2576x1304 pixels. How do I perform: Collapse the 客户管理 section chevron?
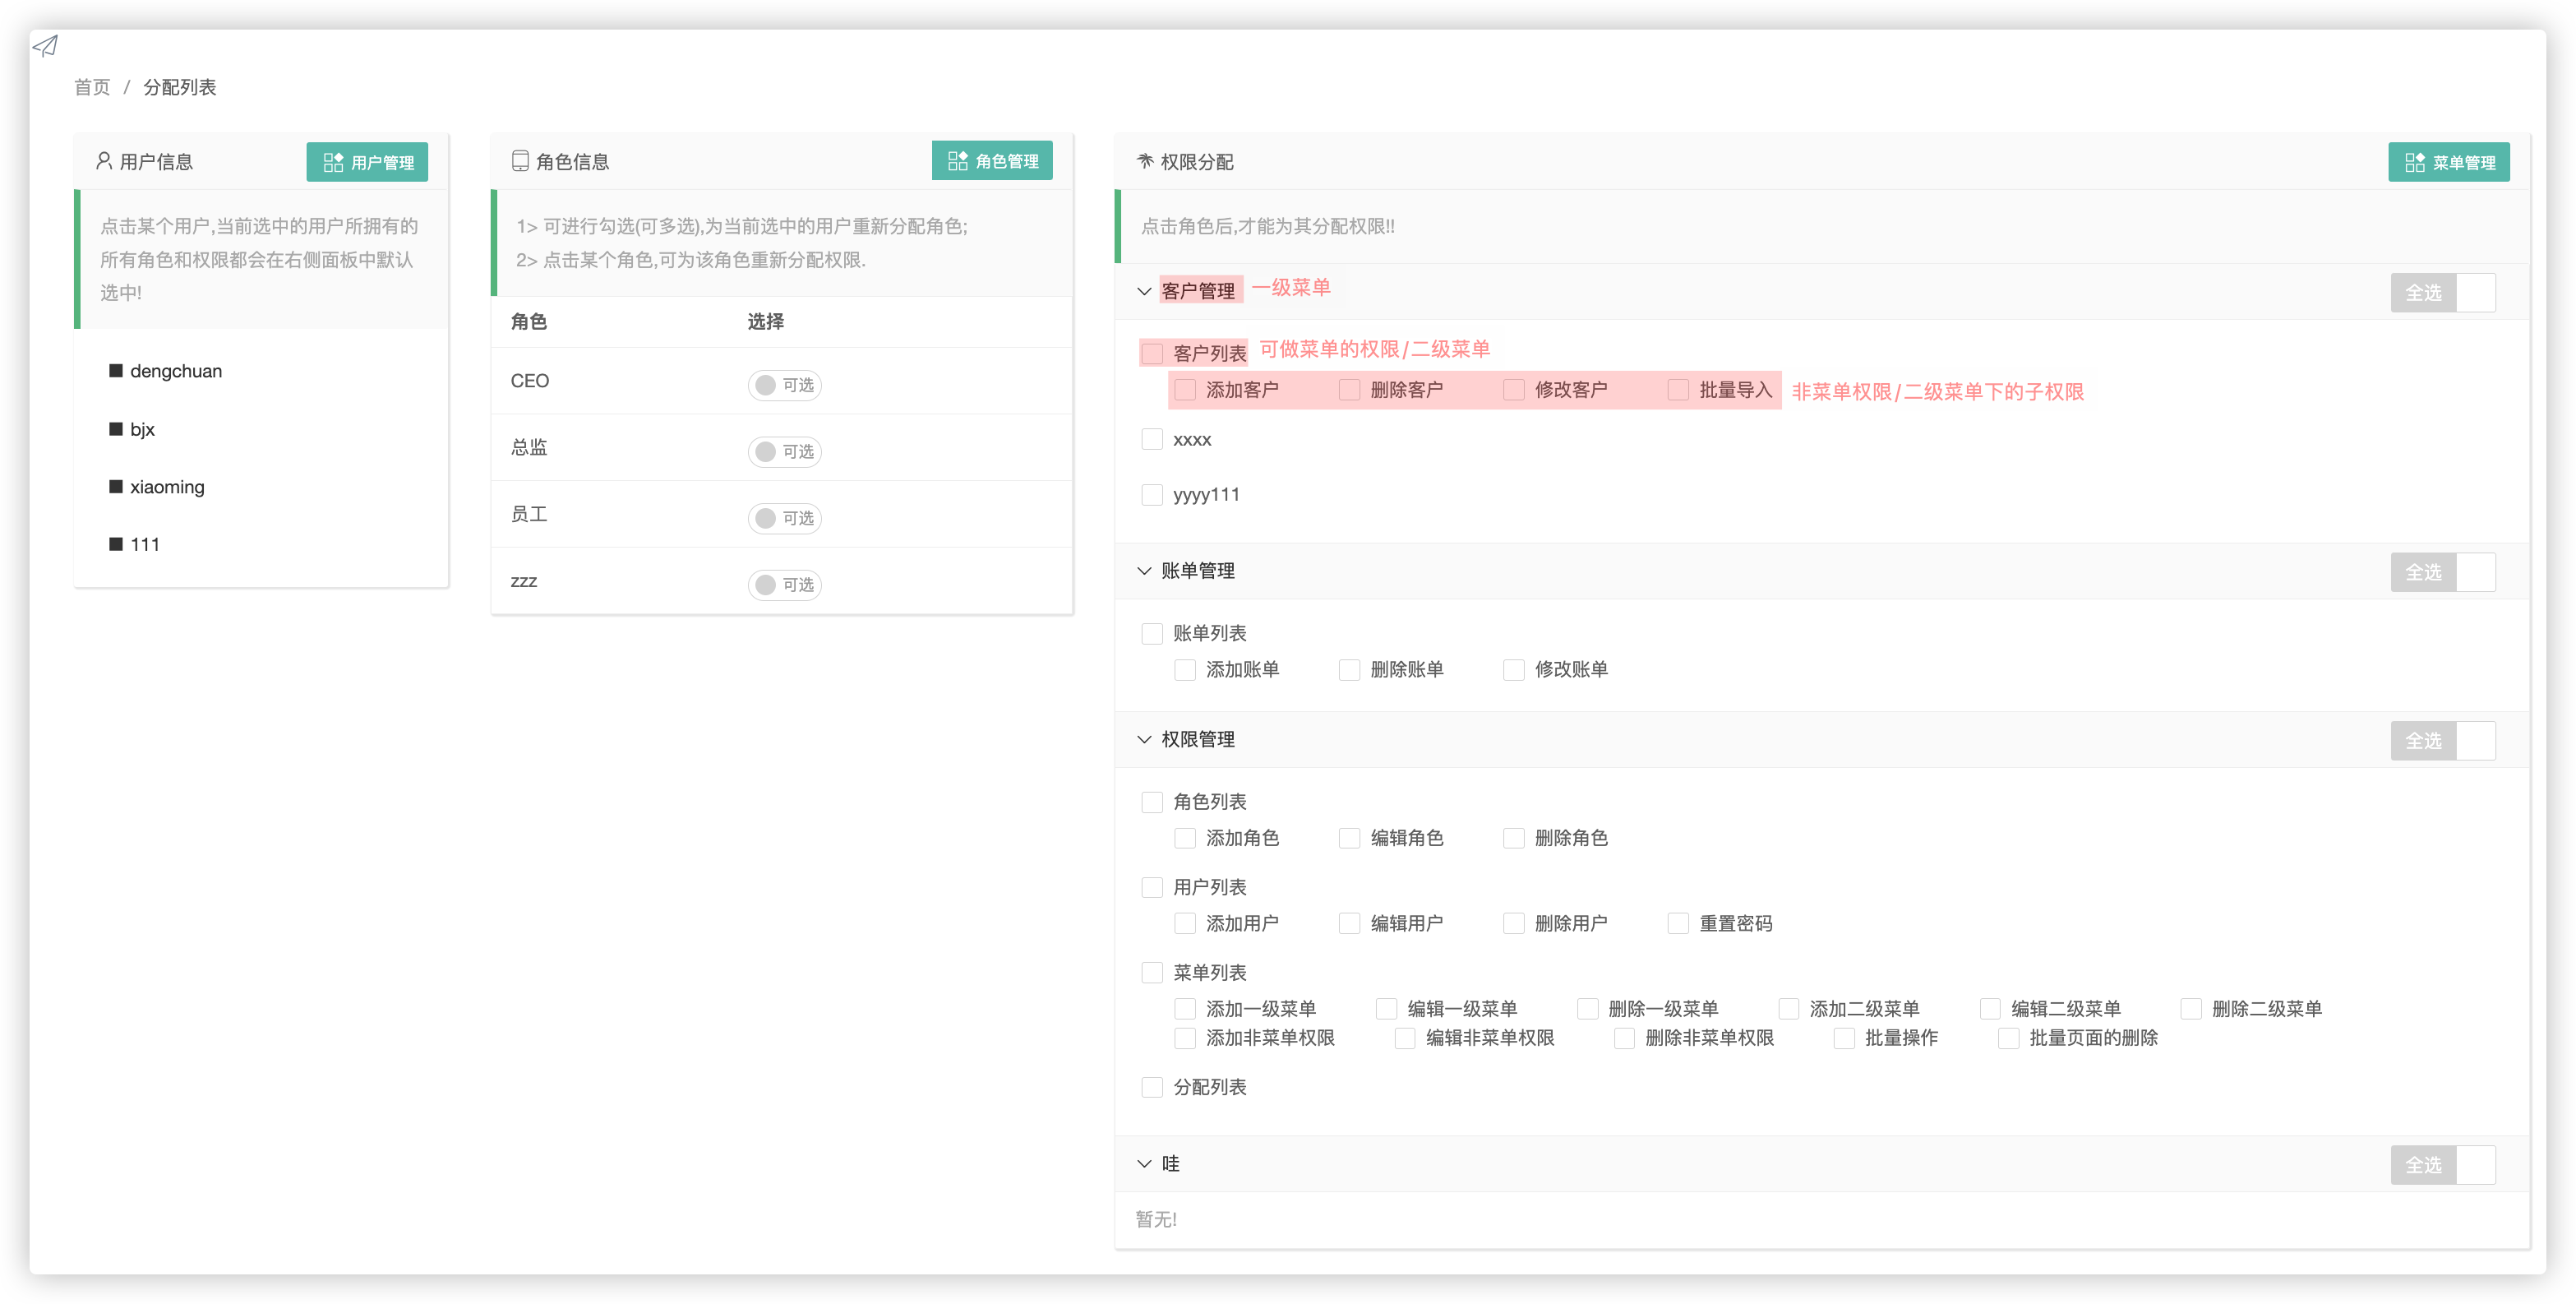[1144, 291]
